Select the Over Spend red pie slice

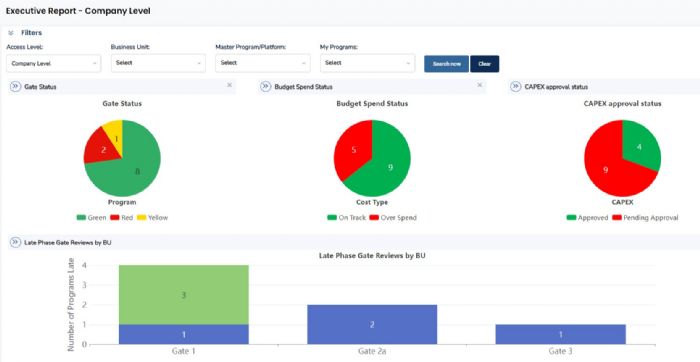(x=353, y=150)
